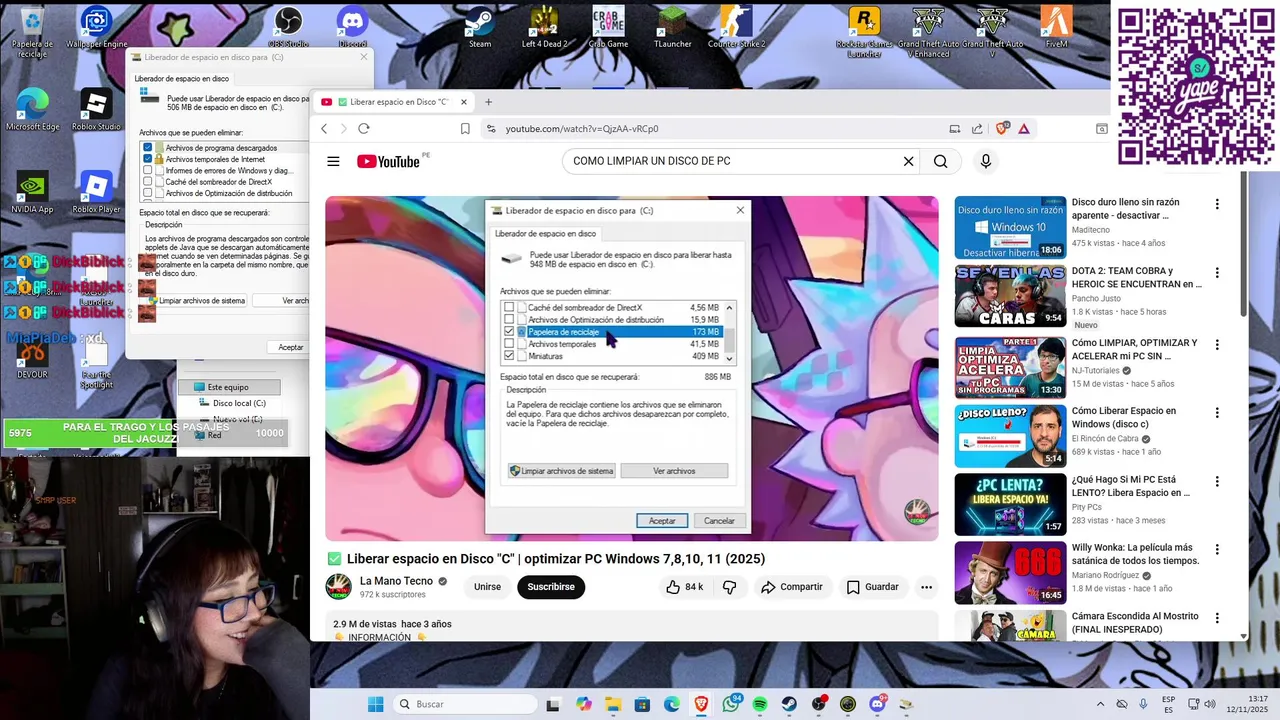
Task: Uncheck Archivos de programa descargados checkbox
Action: point(148,148)
